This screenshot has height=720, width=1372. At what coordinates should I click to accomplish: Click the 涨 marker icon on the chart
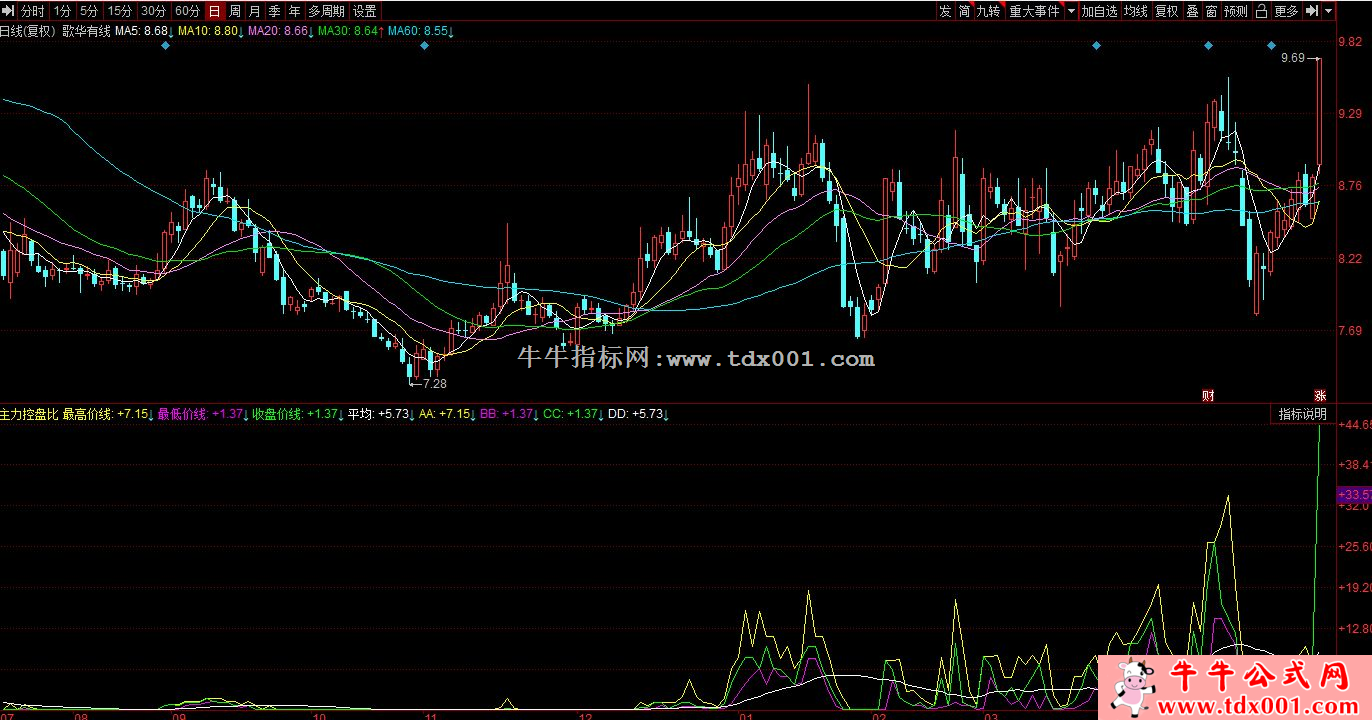point(1319,395)
